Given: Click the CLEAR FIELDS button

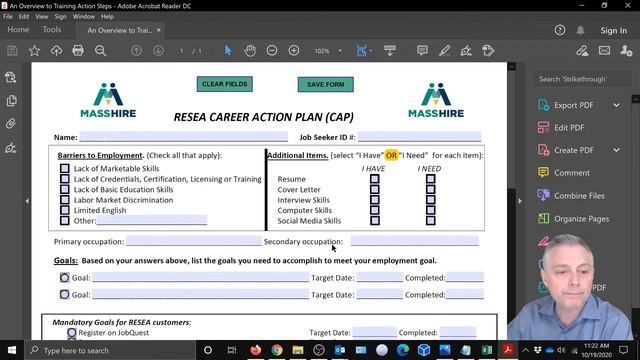Looking at the screenshot, I should [x=224, y=84].
